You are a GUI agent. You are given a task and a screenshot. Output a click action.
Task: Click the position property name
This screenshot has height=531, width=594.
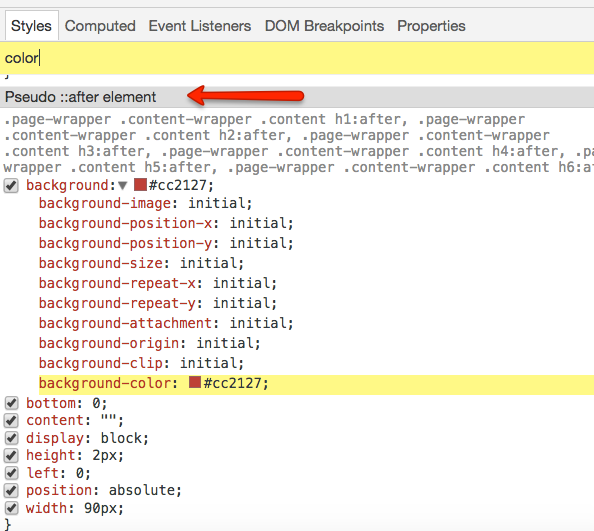coord(59,490)
